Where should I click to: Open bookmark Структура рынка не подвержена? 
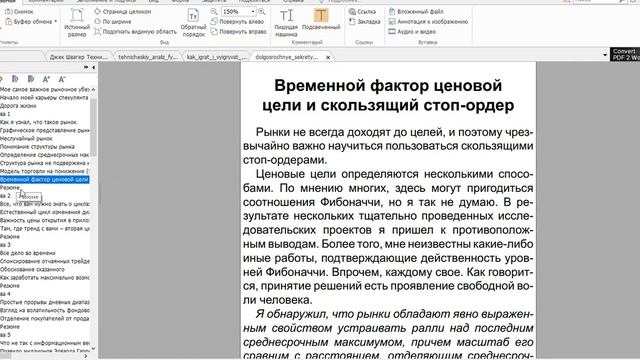pyautogui.click(x=44, y=163)
